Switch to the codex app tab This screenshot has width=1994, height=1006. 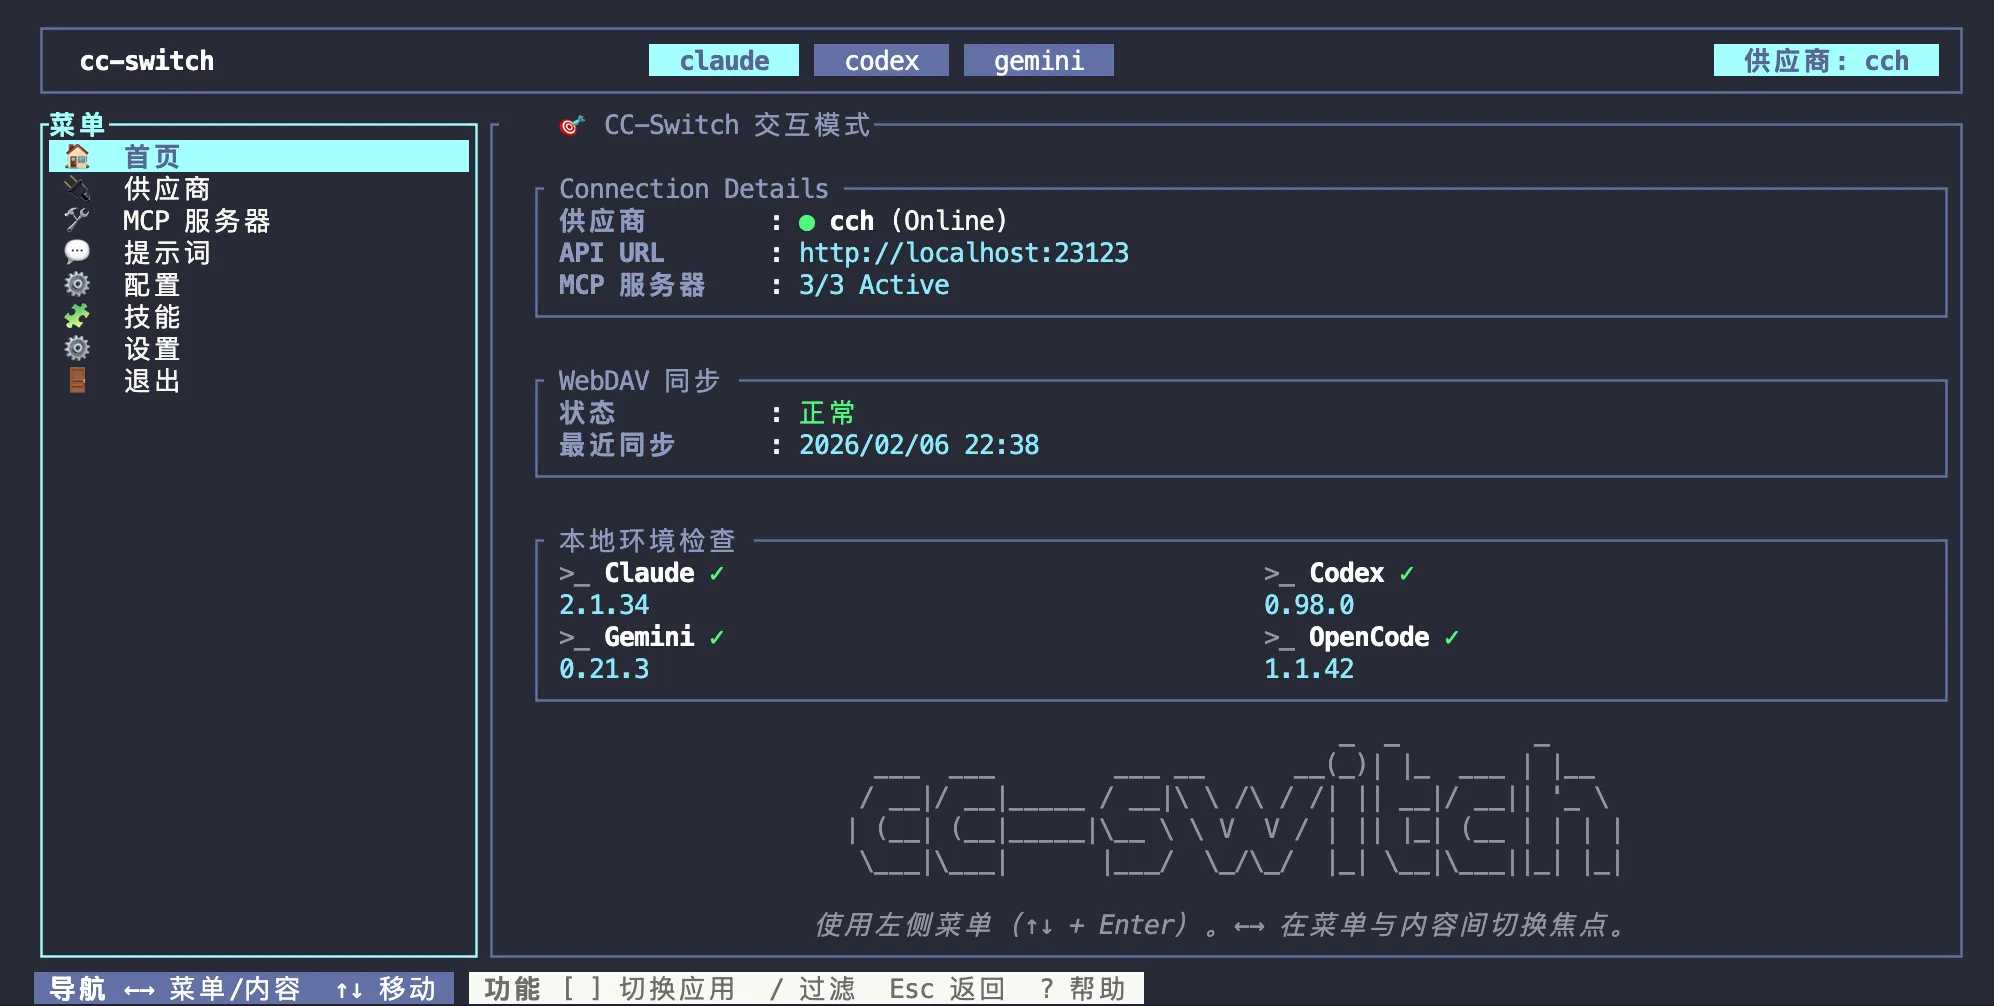[881, 61]
